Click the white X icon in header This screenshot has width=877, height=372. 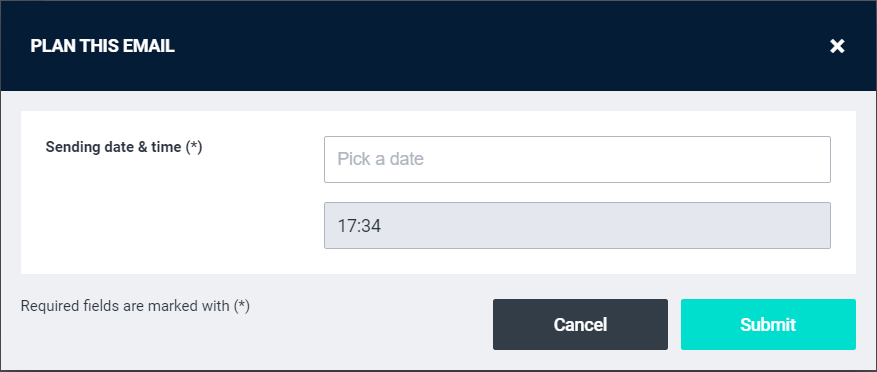coord(837,46)
